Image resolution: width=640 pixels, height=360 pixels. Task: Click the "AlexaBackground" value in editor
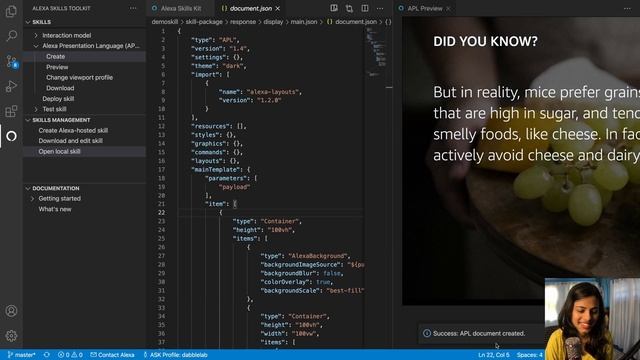(318, 256)
